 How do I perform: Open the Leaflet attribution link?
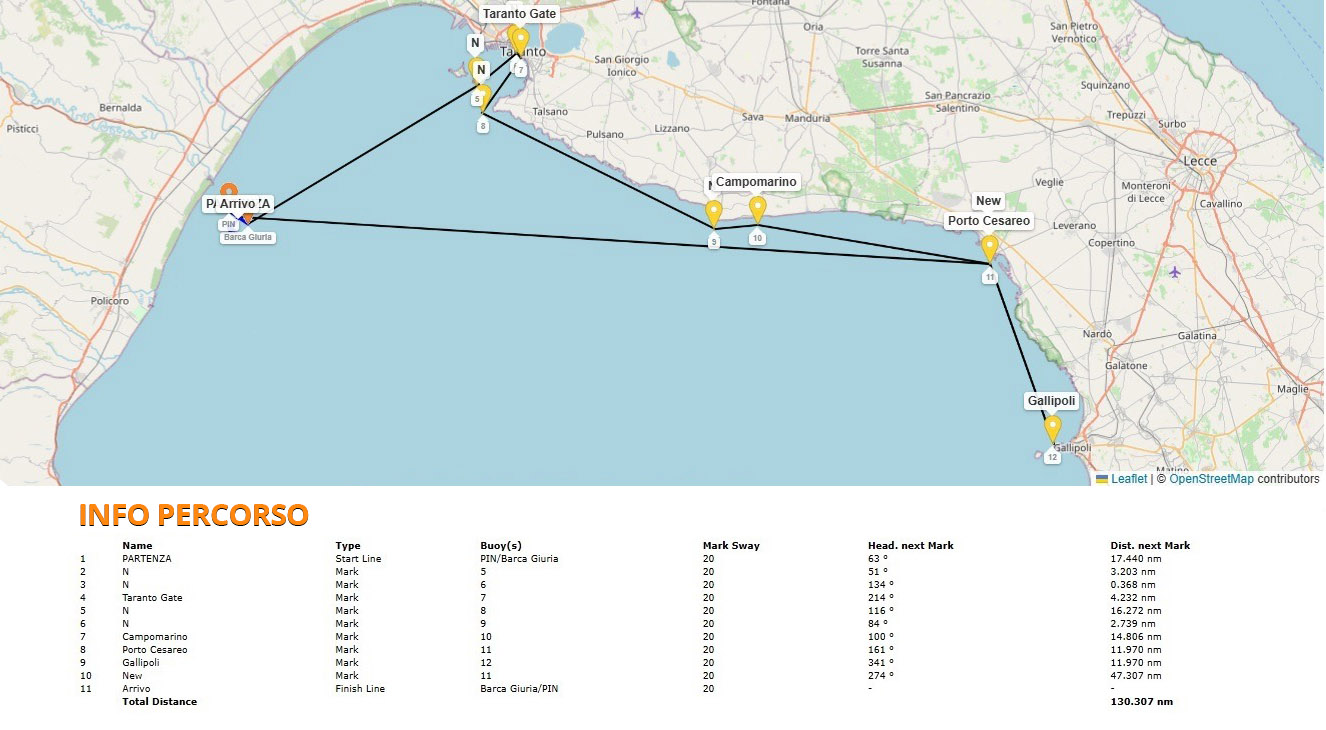coord(1128,479)
